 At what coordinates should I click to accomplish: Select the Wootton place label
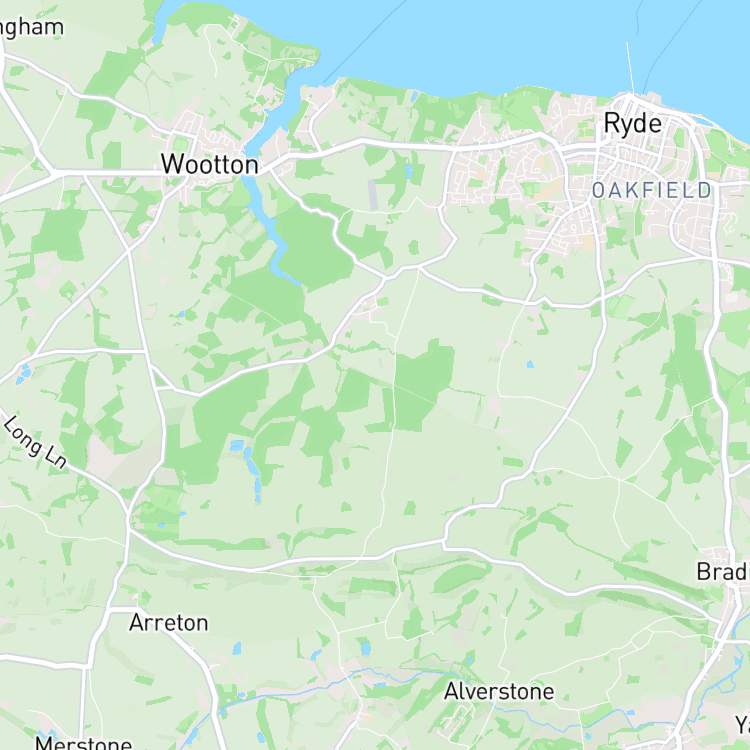tap(210, 165)
